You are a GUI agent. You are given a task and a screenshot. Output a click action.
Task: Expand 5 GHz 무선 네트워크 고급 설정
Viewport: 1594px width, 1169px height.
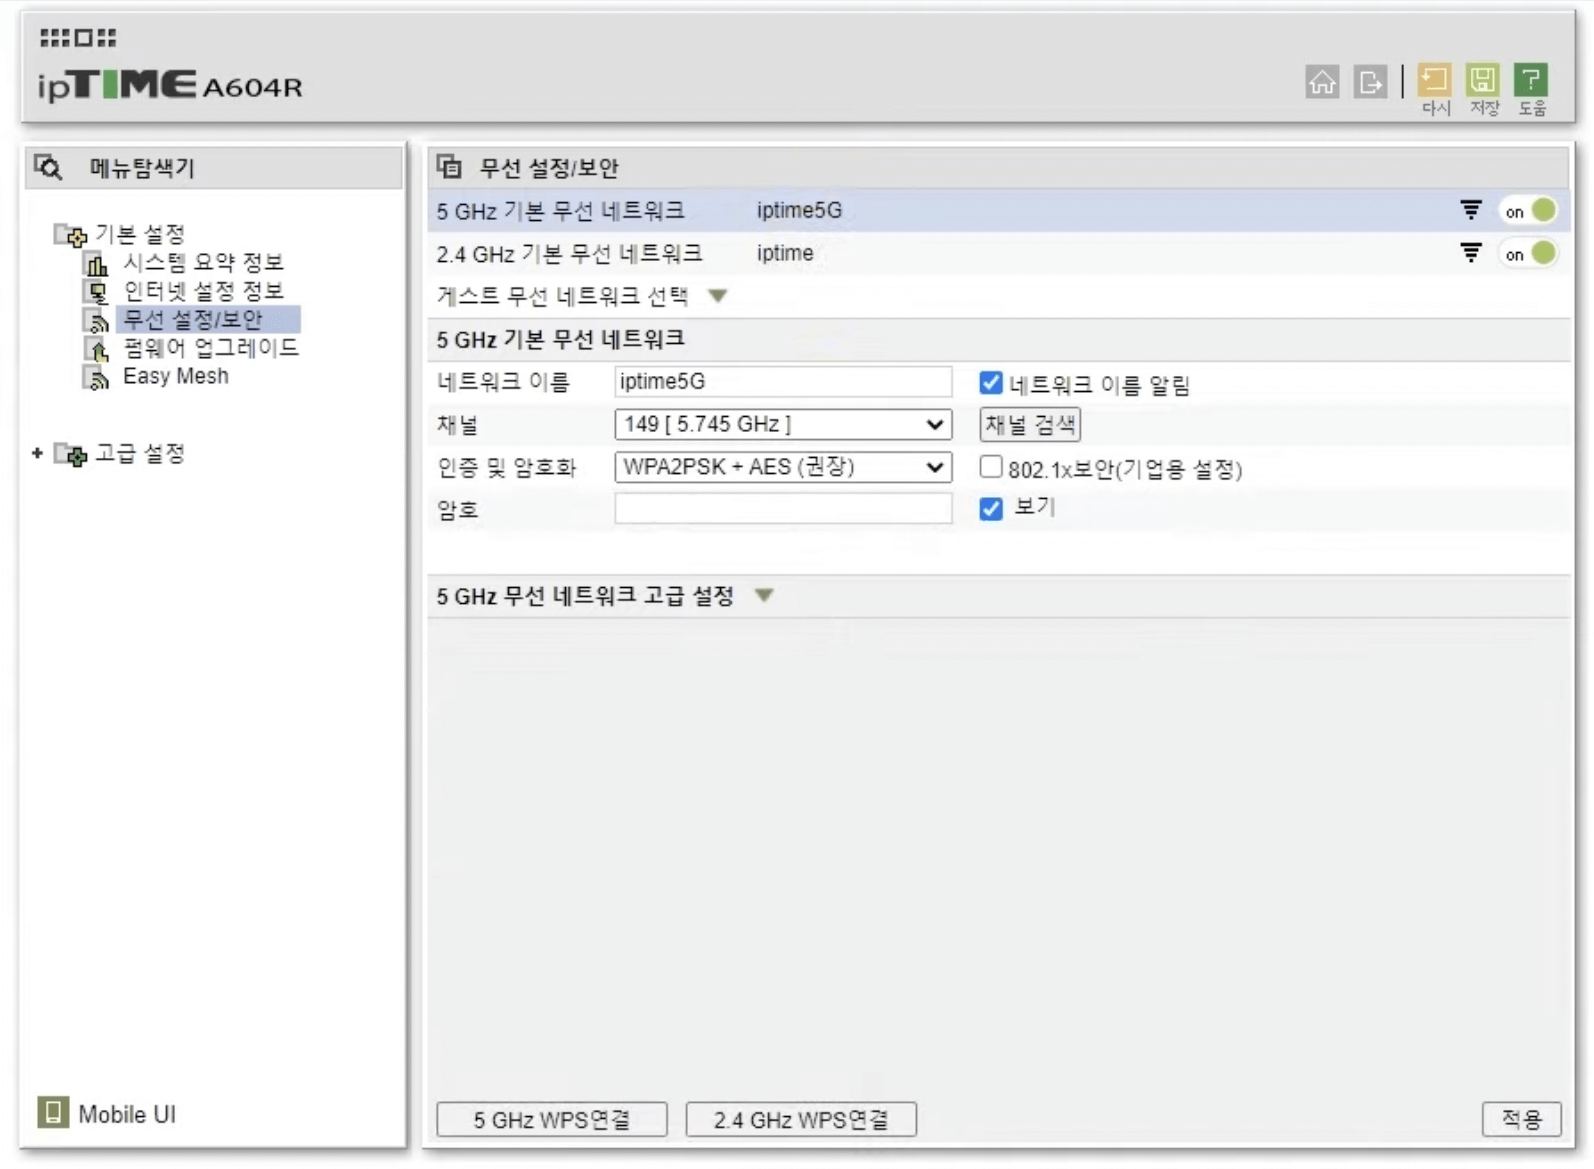764,596
